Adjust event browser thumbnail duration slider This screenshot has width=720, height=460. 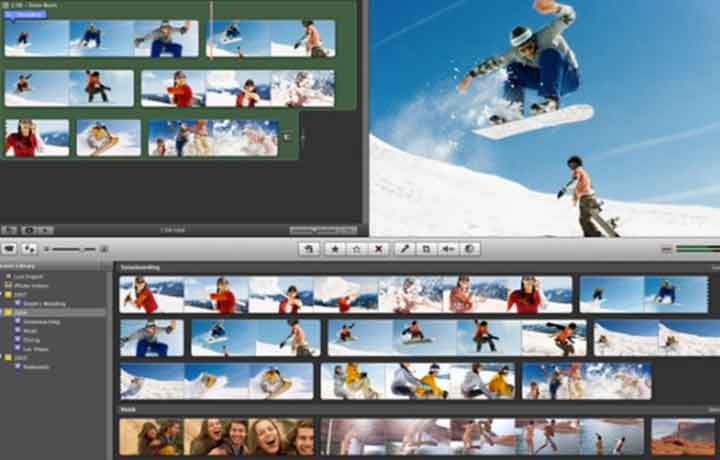coord(74,249)
